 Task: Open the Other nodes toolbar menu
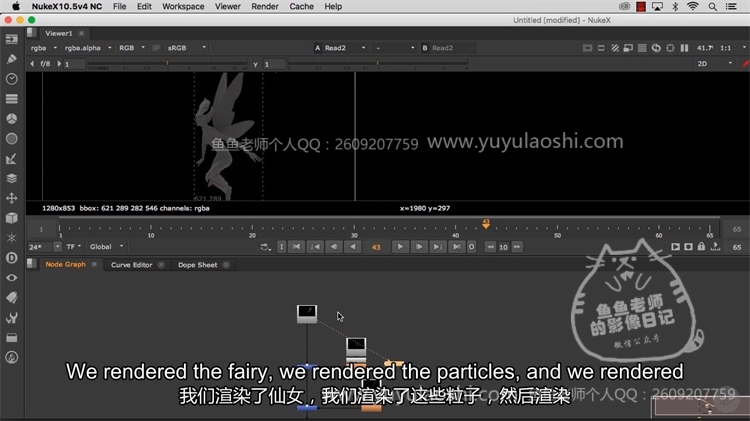11,338
